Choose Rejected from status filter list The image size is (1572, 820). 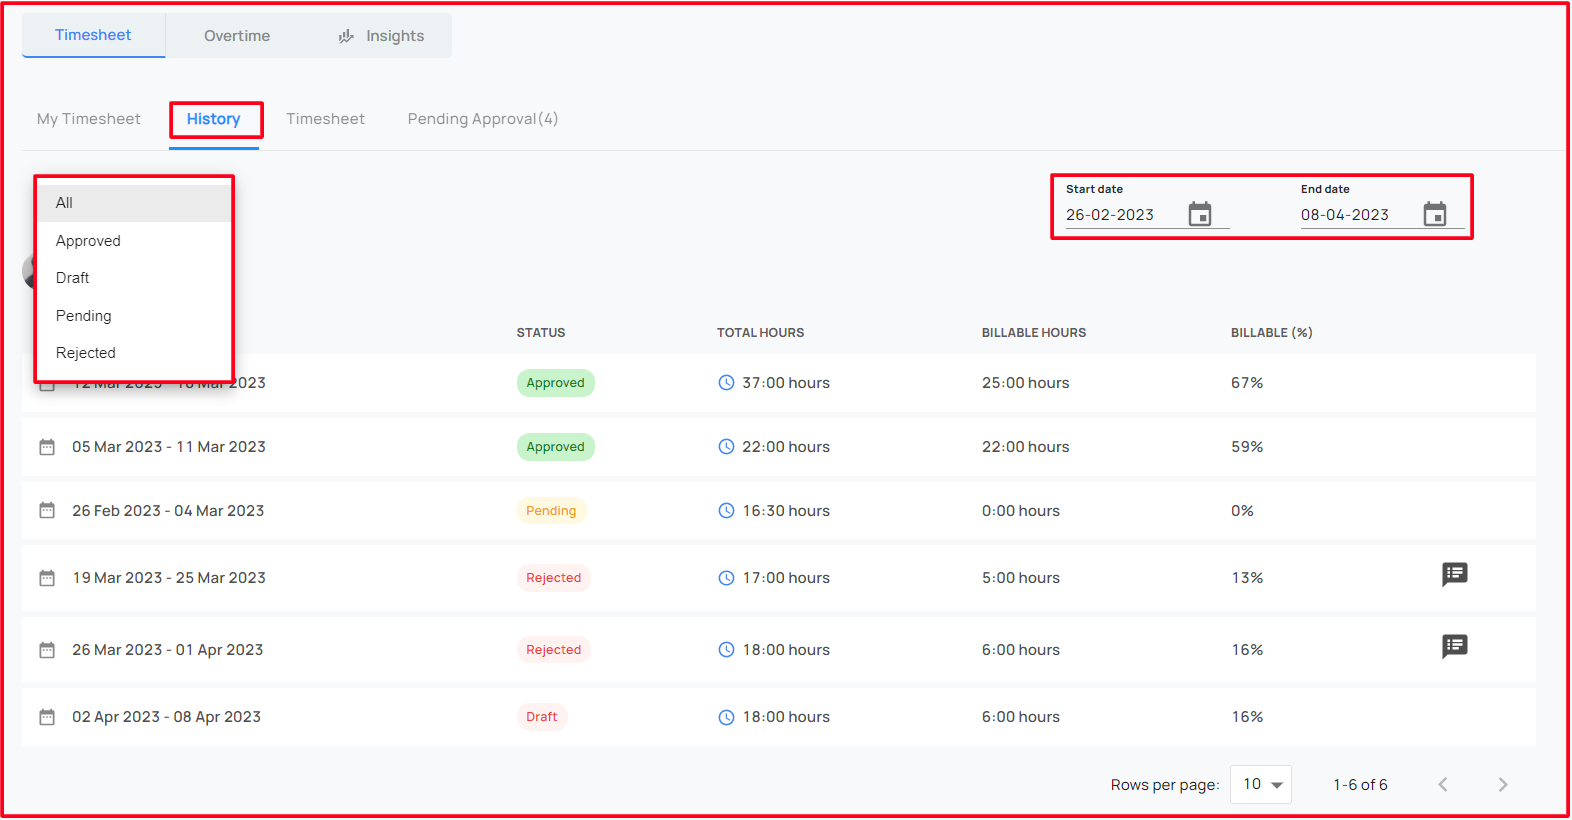click(x=134, y=353)
